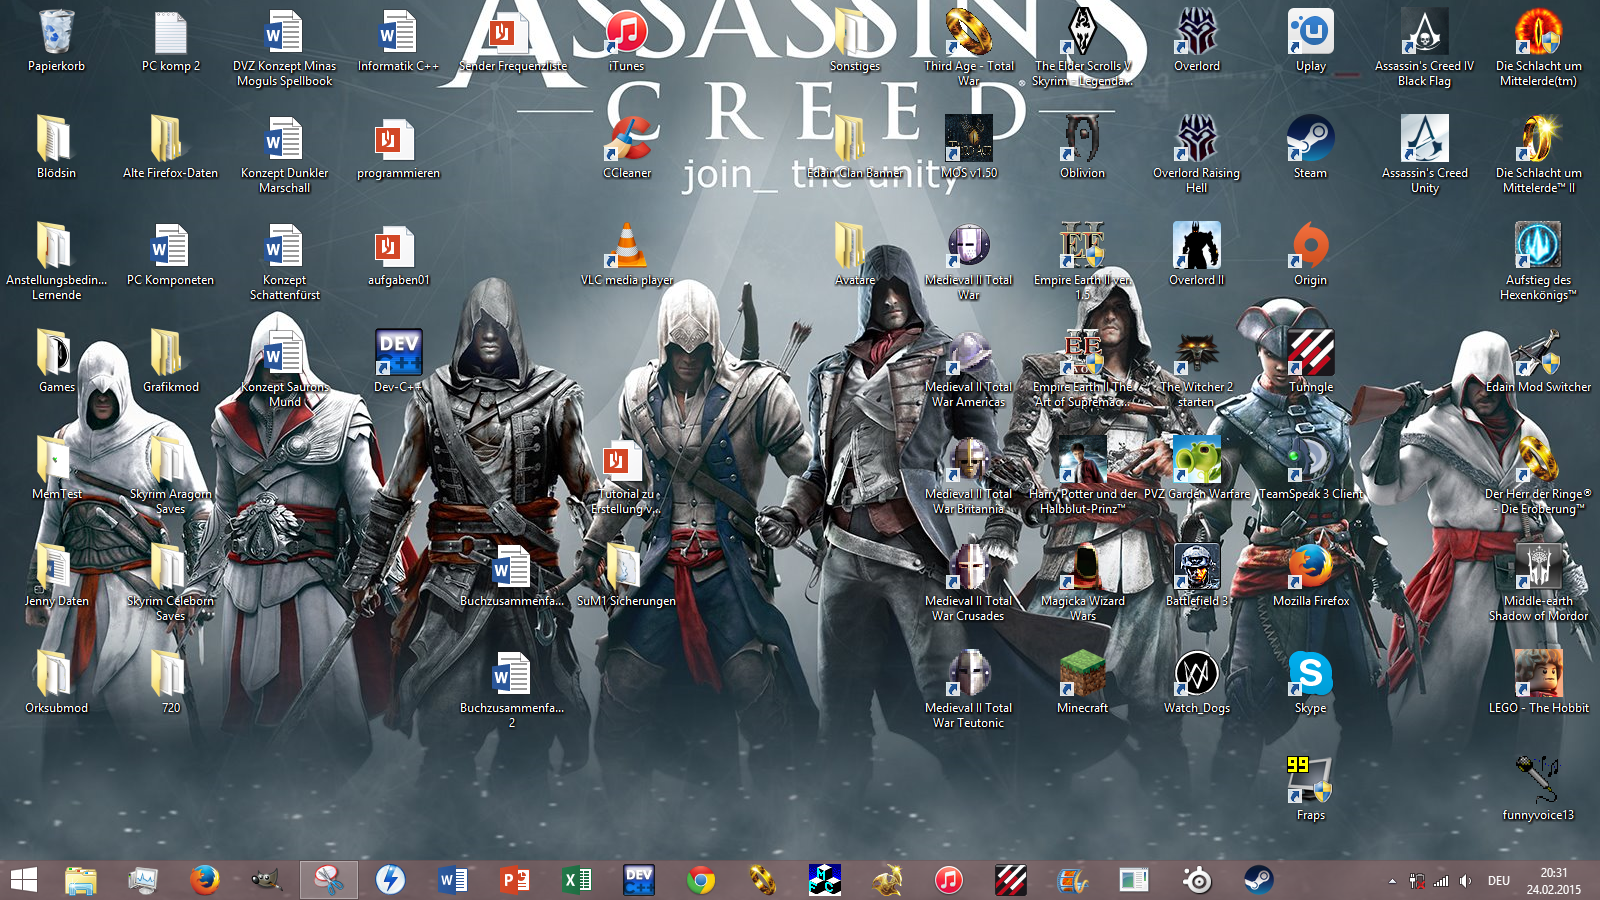Image resolution: width=1600 pixels, height=900 pixels.
Task: Open Skyrim Aragorn Saves folder
Action: (x=170, y=460)
